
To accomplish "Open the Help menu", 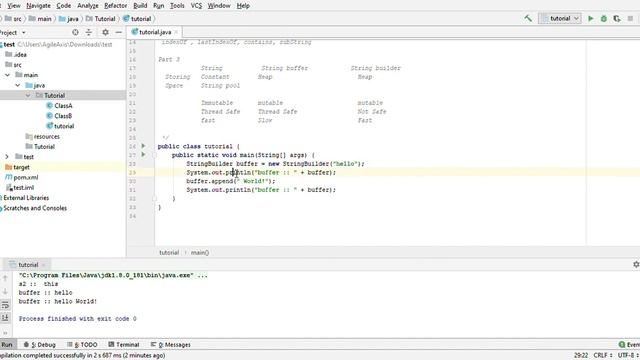I will pyautogui.click(x=243, y=6).
